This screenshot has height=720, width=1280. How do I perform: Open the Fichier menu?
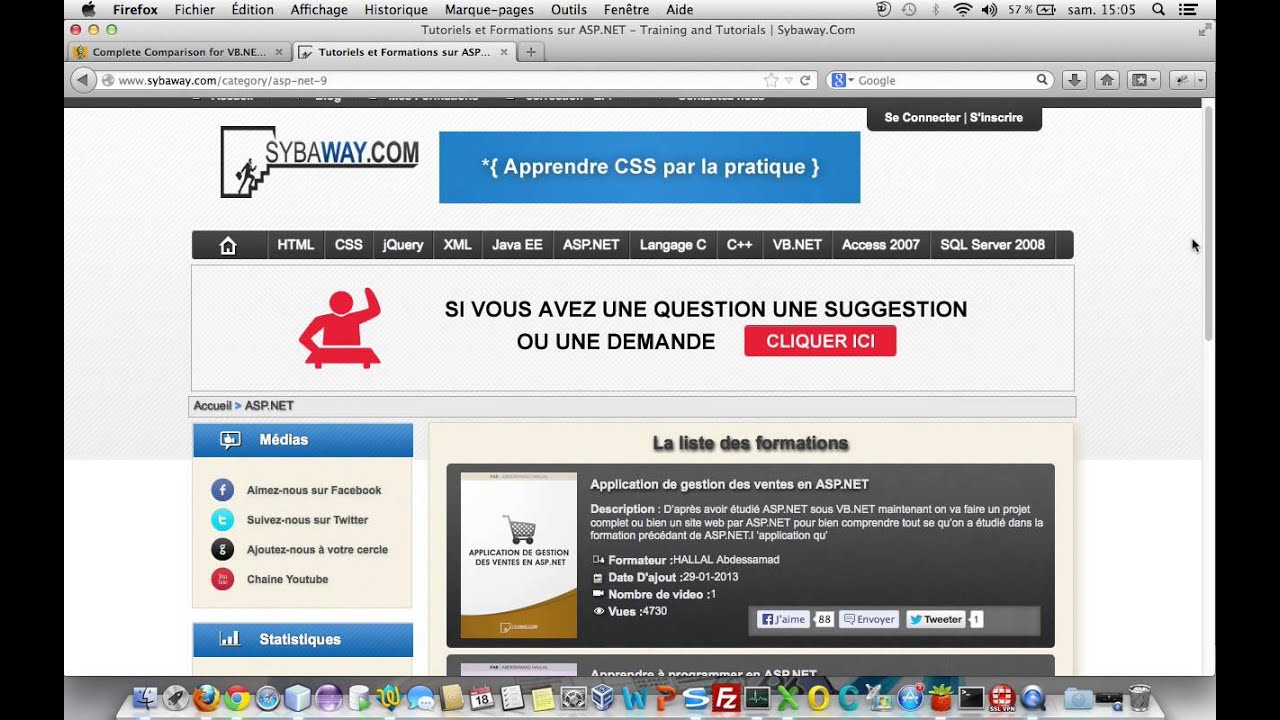[194, 9]
